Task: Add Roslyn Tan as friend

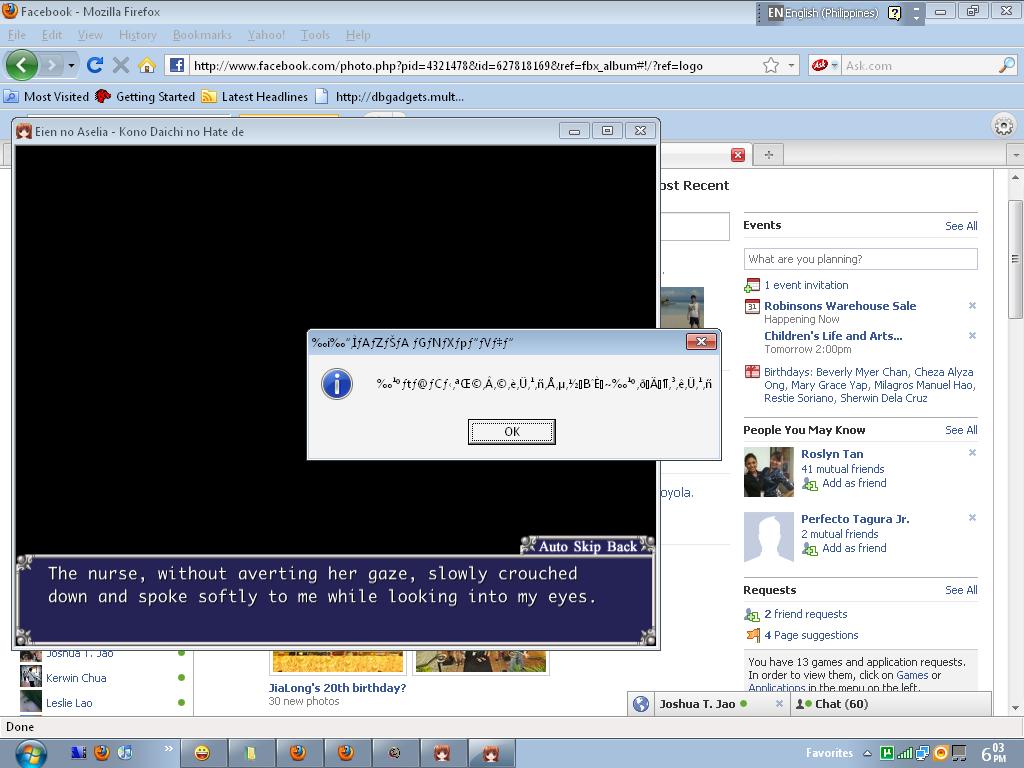Action: pos(854,483)
